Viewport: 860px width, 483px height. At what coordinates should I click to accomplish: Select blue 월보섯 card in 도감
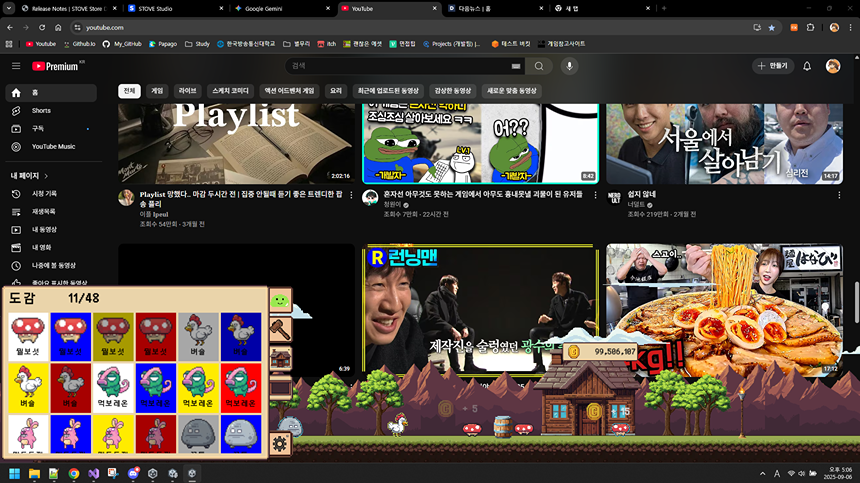coord(71,337)
